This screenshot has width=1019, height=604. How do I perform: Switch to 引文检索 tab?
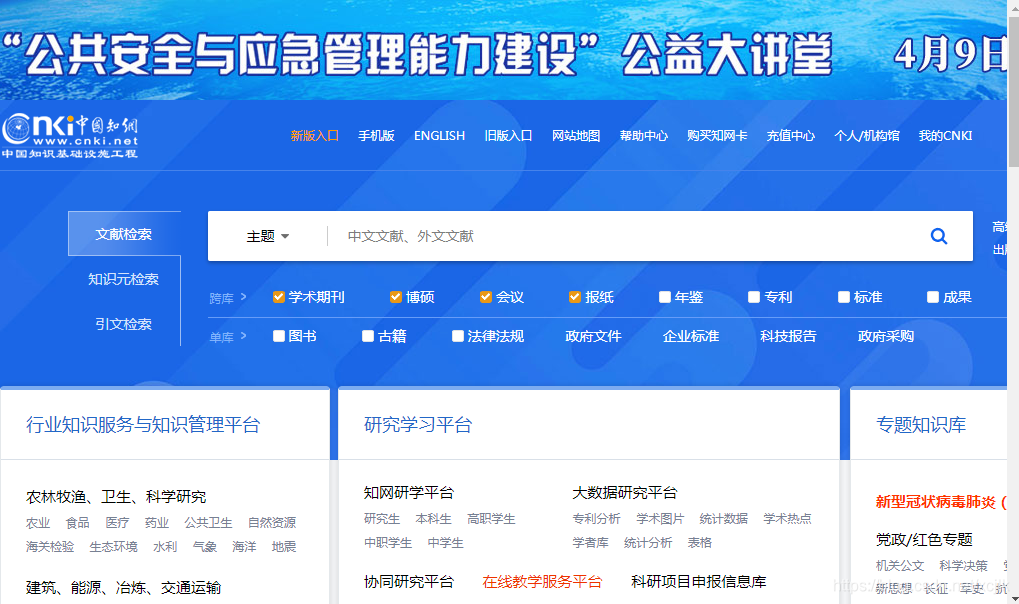[x=123, y=324]
